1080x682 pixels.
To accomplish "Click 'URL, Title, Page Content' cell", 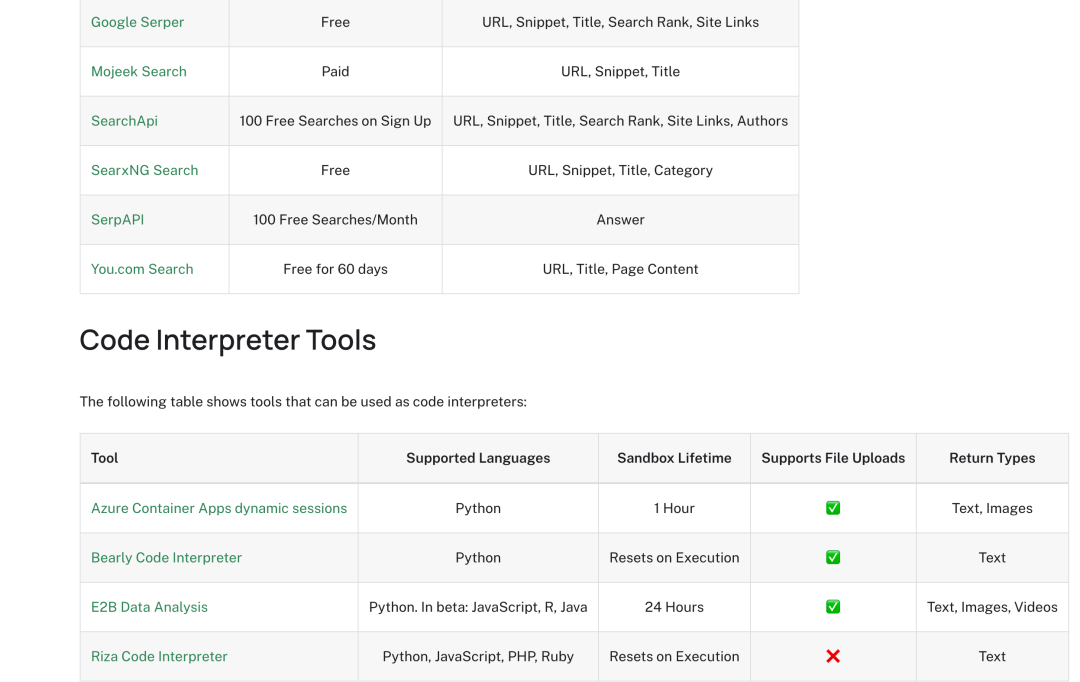I will (621, 269).
